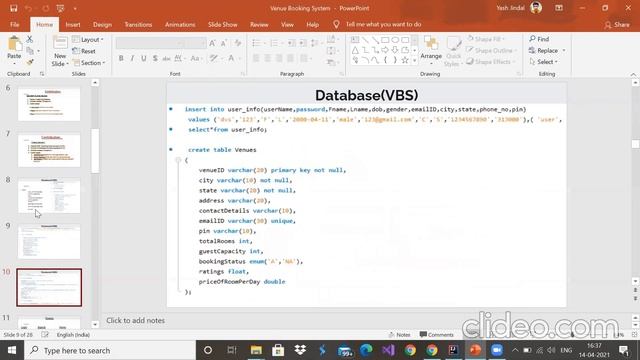This screenshot has width=640, height=360.
Task: Select the triangle shape in the shapes gallery
Action: pos(355,50)
